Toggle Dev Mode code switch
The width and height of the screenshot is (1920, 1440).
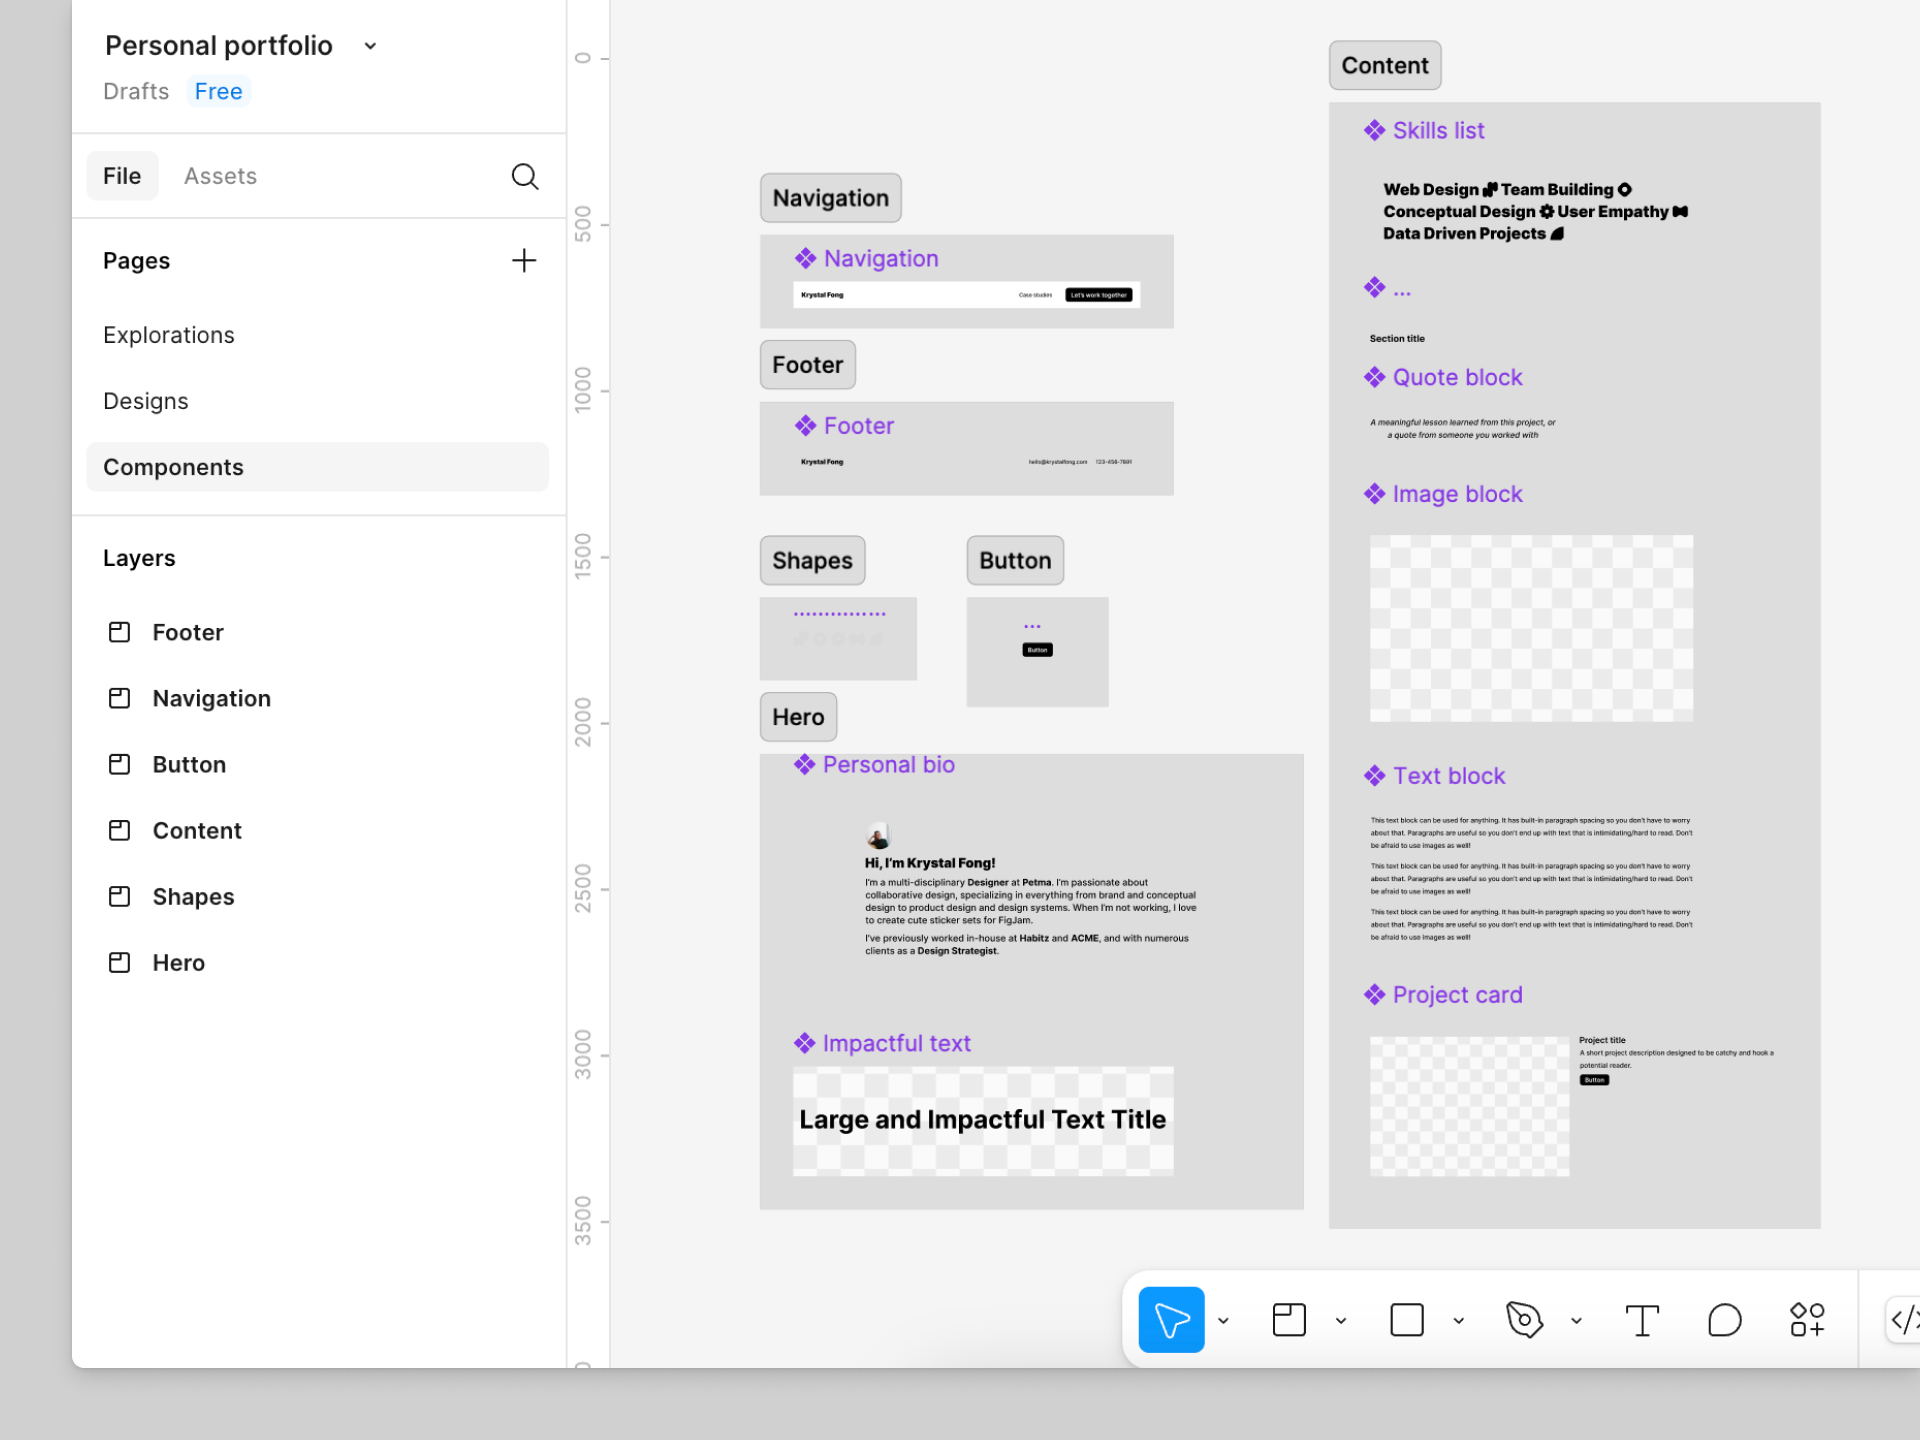click(x=1903, y=1320)
